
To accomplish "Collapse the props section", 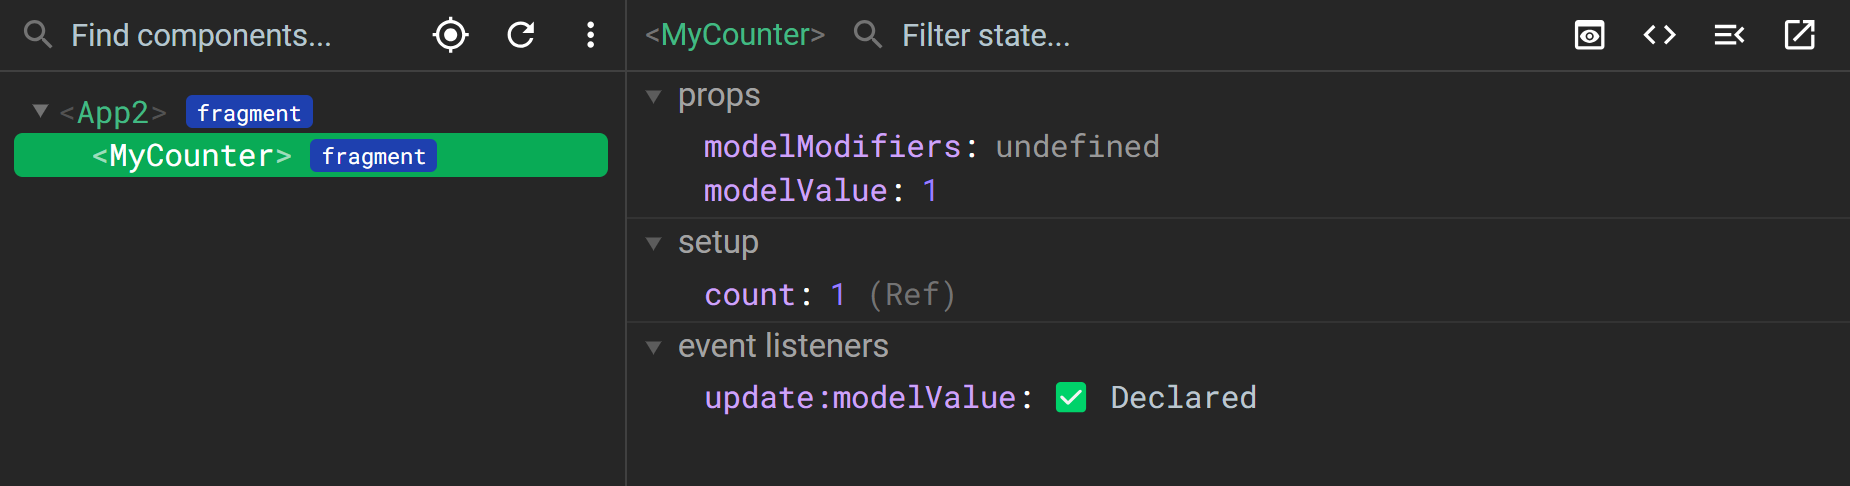I will [x=654, y=96].
